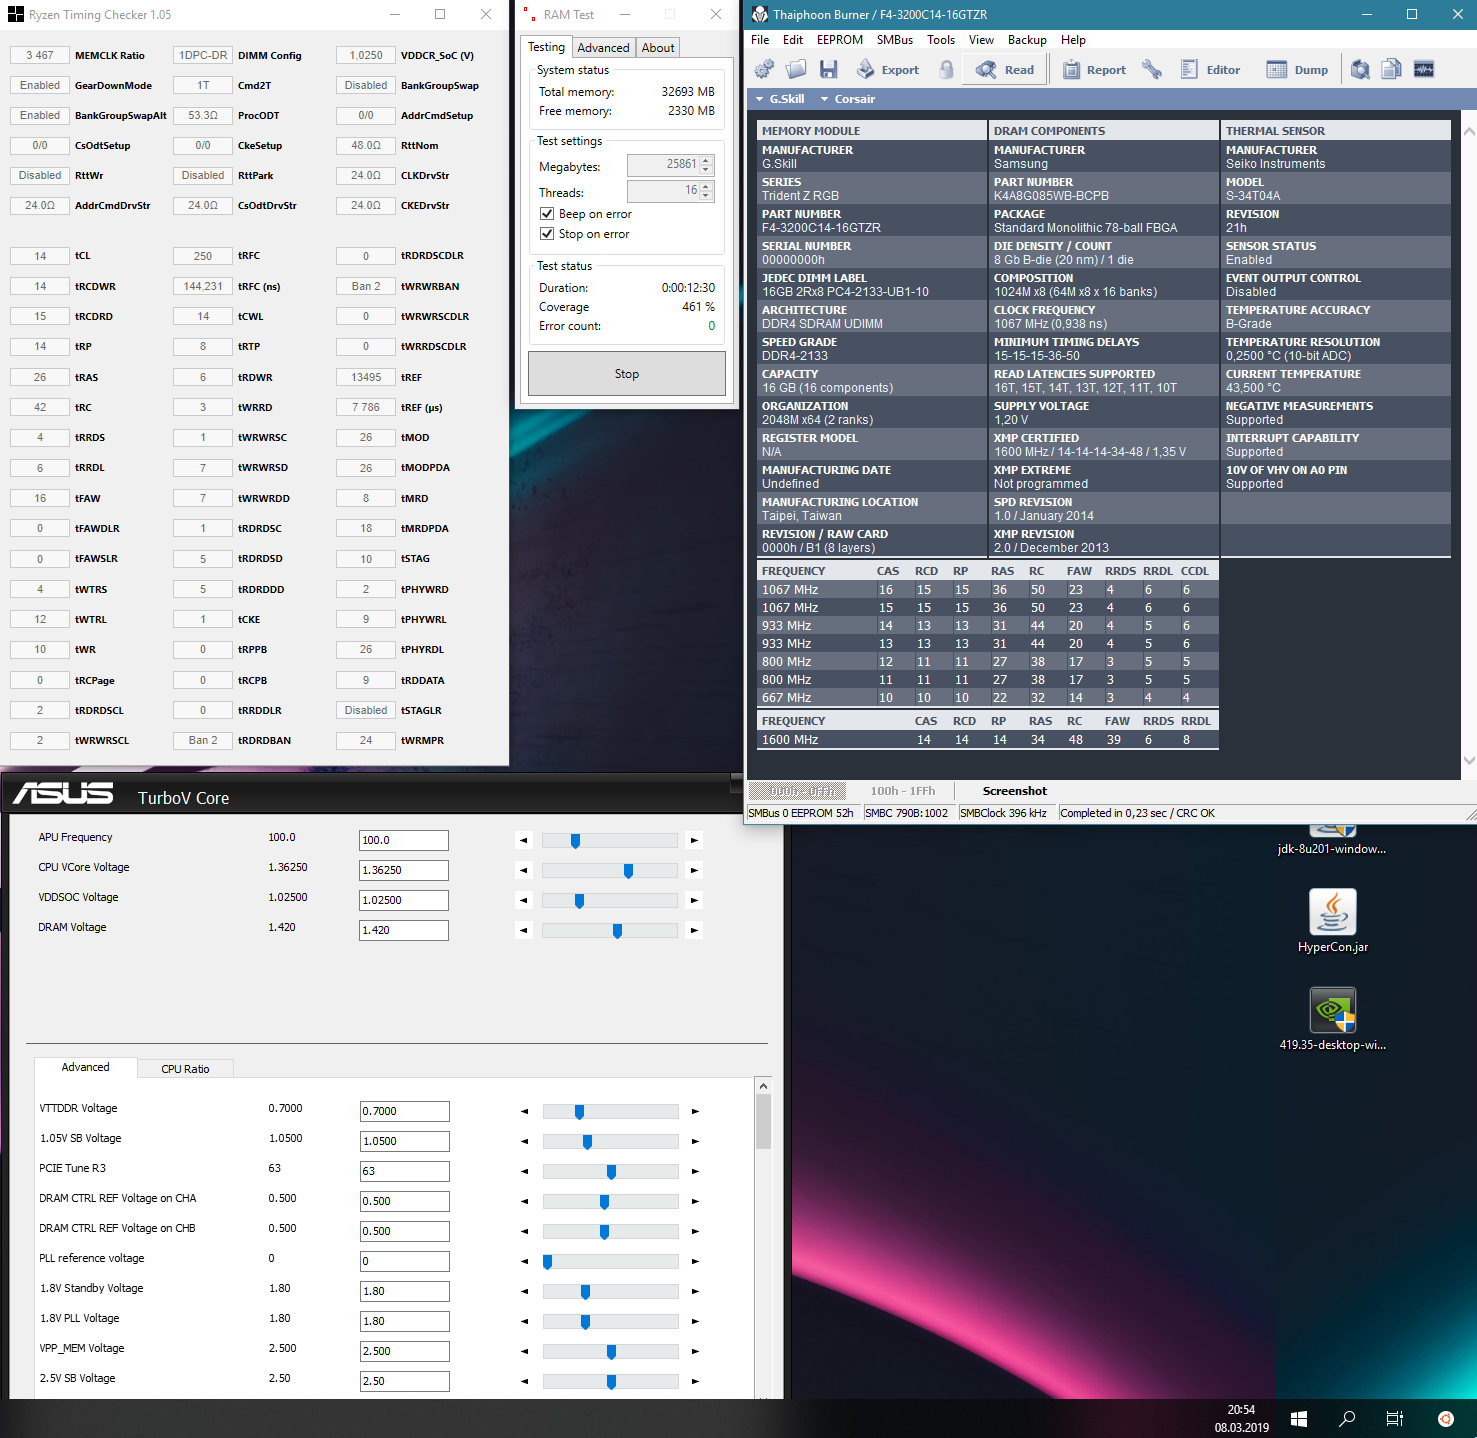
Task: Click the PLL reference voltage input field
Action: pos(405,1261)
